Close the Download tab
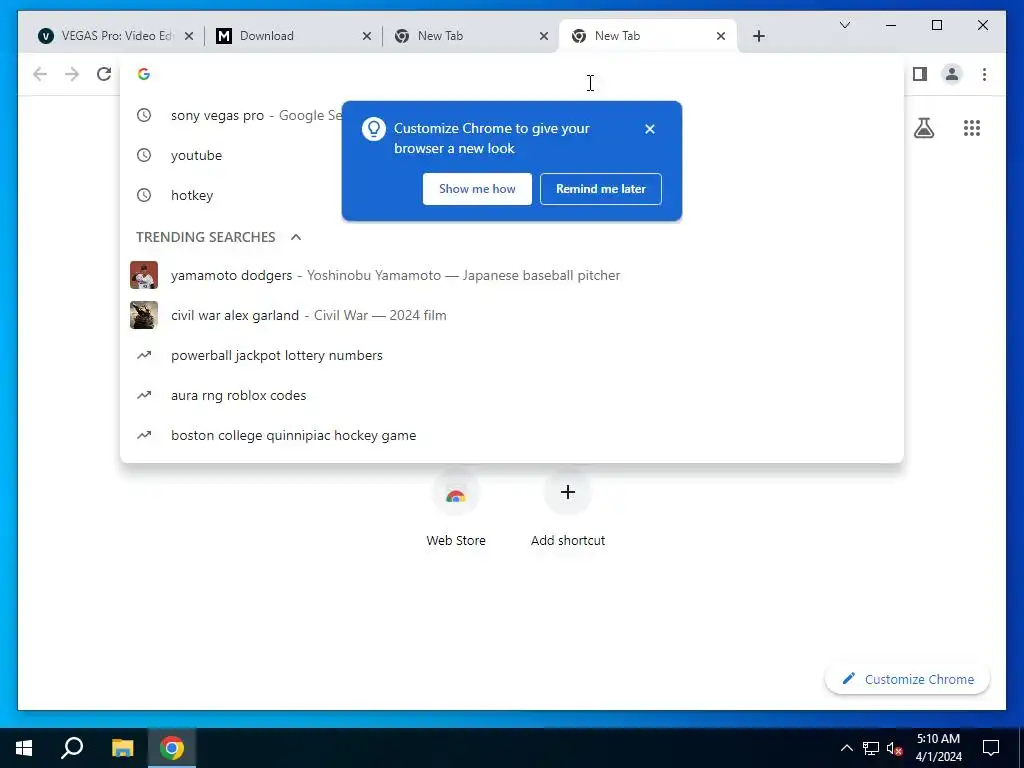This screenshot has width=1024, height=768. [367, 36]
